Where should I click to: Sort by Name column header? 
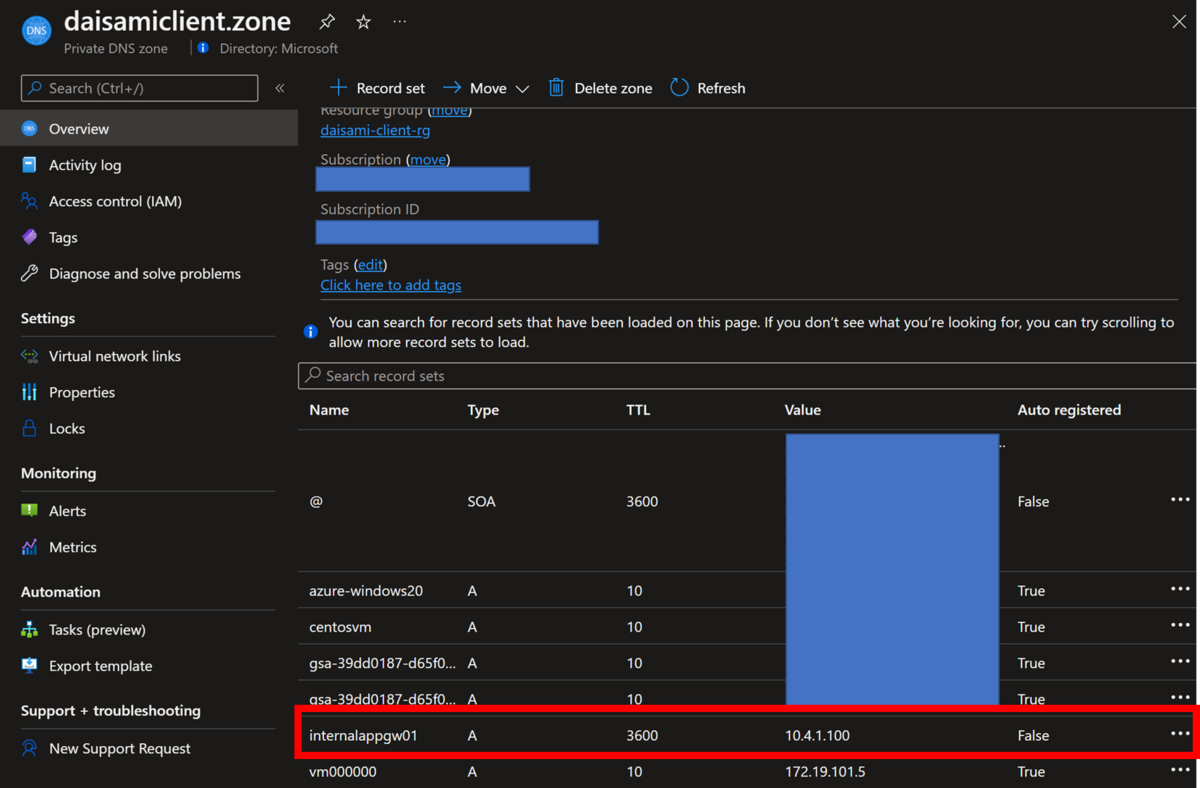pyautogui.click(x=329, y=410)
